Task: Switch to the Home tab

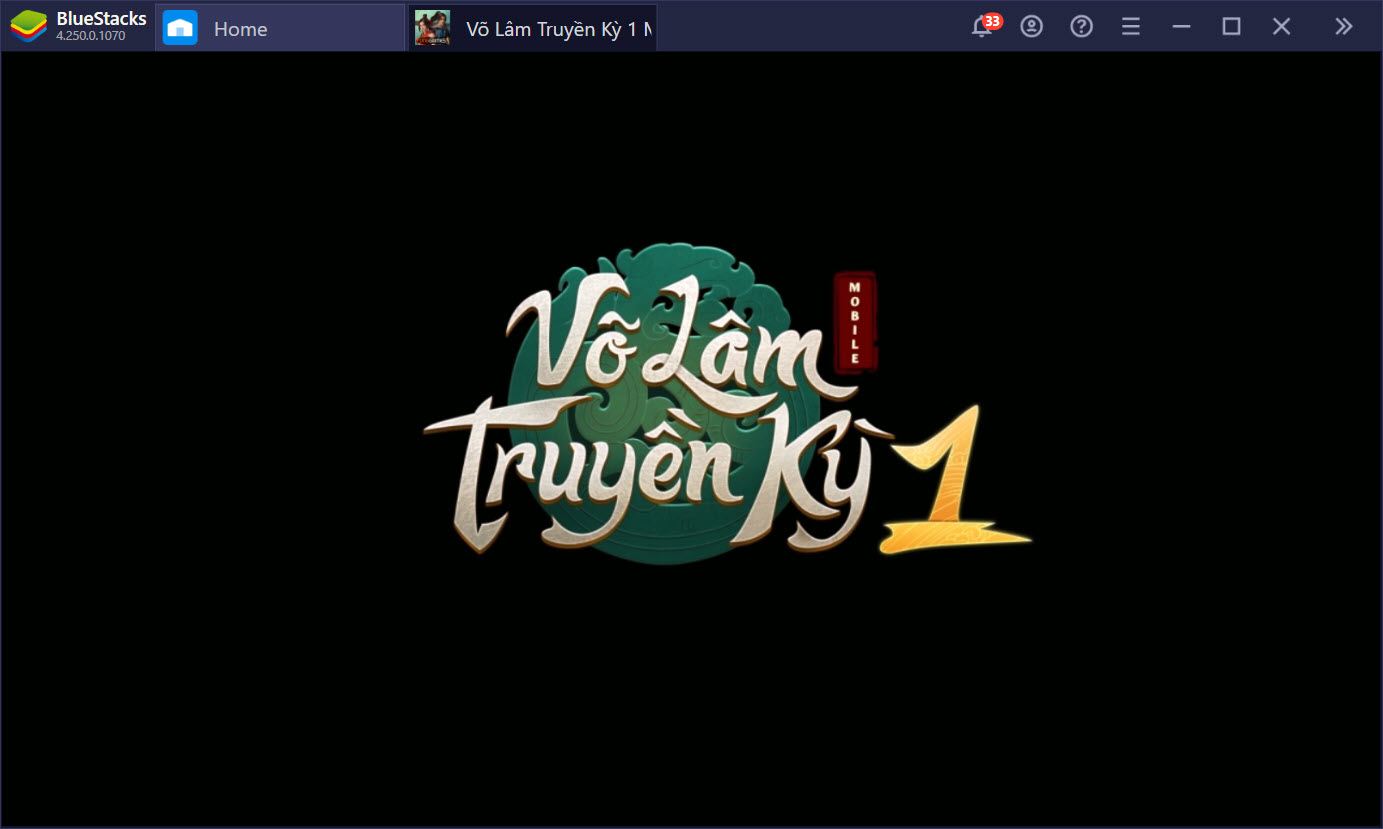Action: (x=280, y=28)
